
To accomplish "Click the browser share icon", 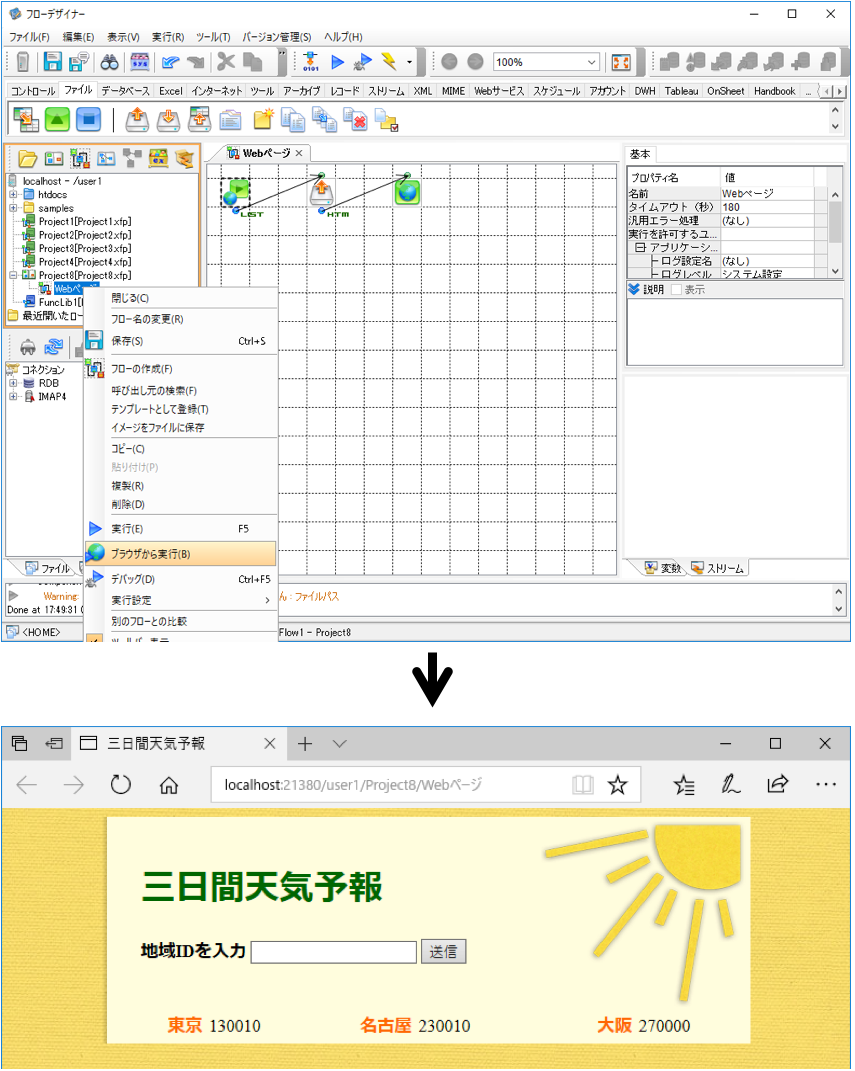I will 777,784.
